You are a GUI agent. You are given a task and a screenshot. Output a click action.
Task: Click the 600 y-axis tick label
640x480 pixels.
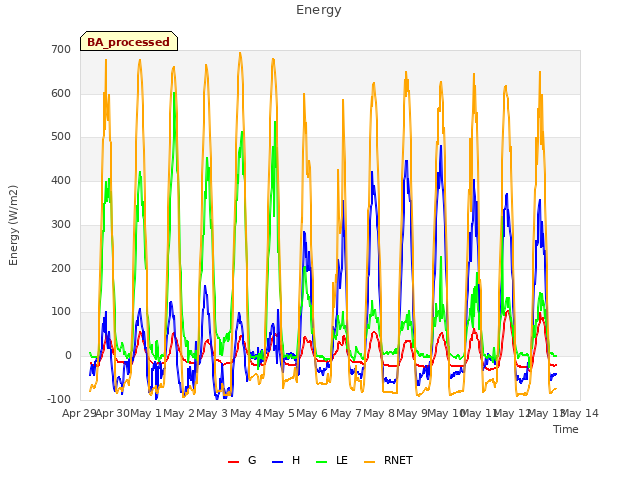pos(61,93)
